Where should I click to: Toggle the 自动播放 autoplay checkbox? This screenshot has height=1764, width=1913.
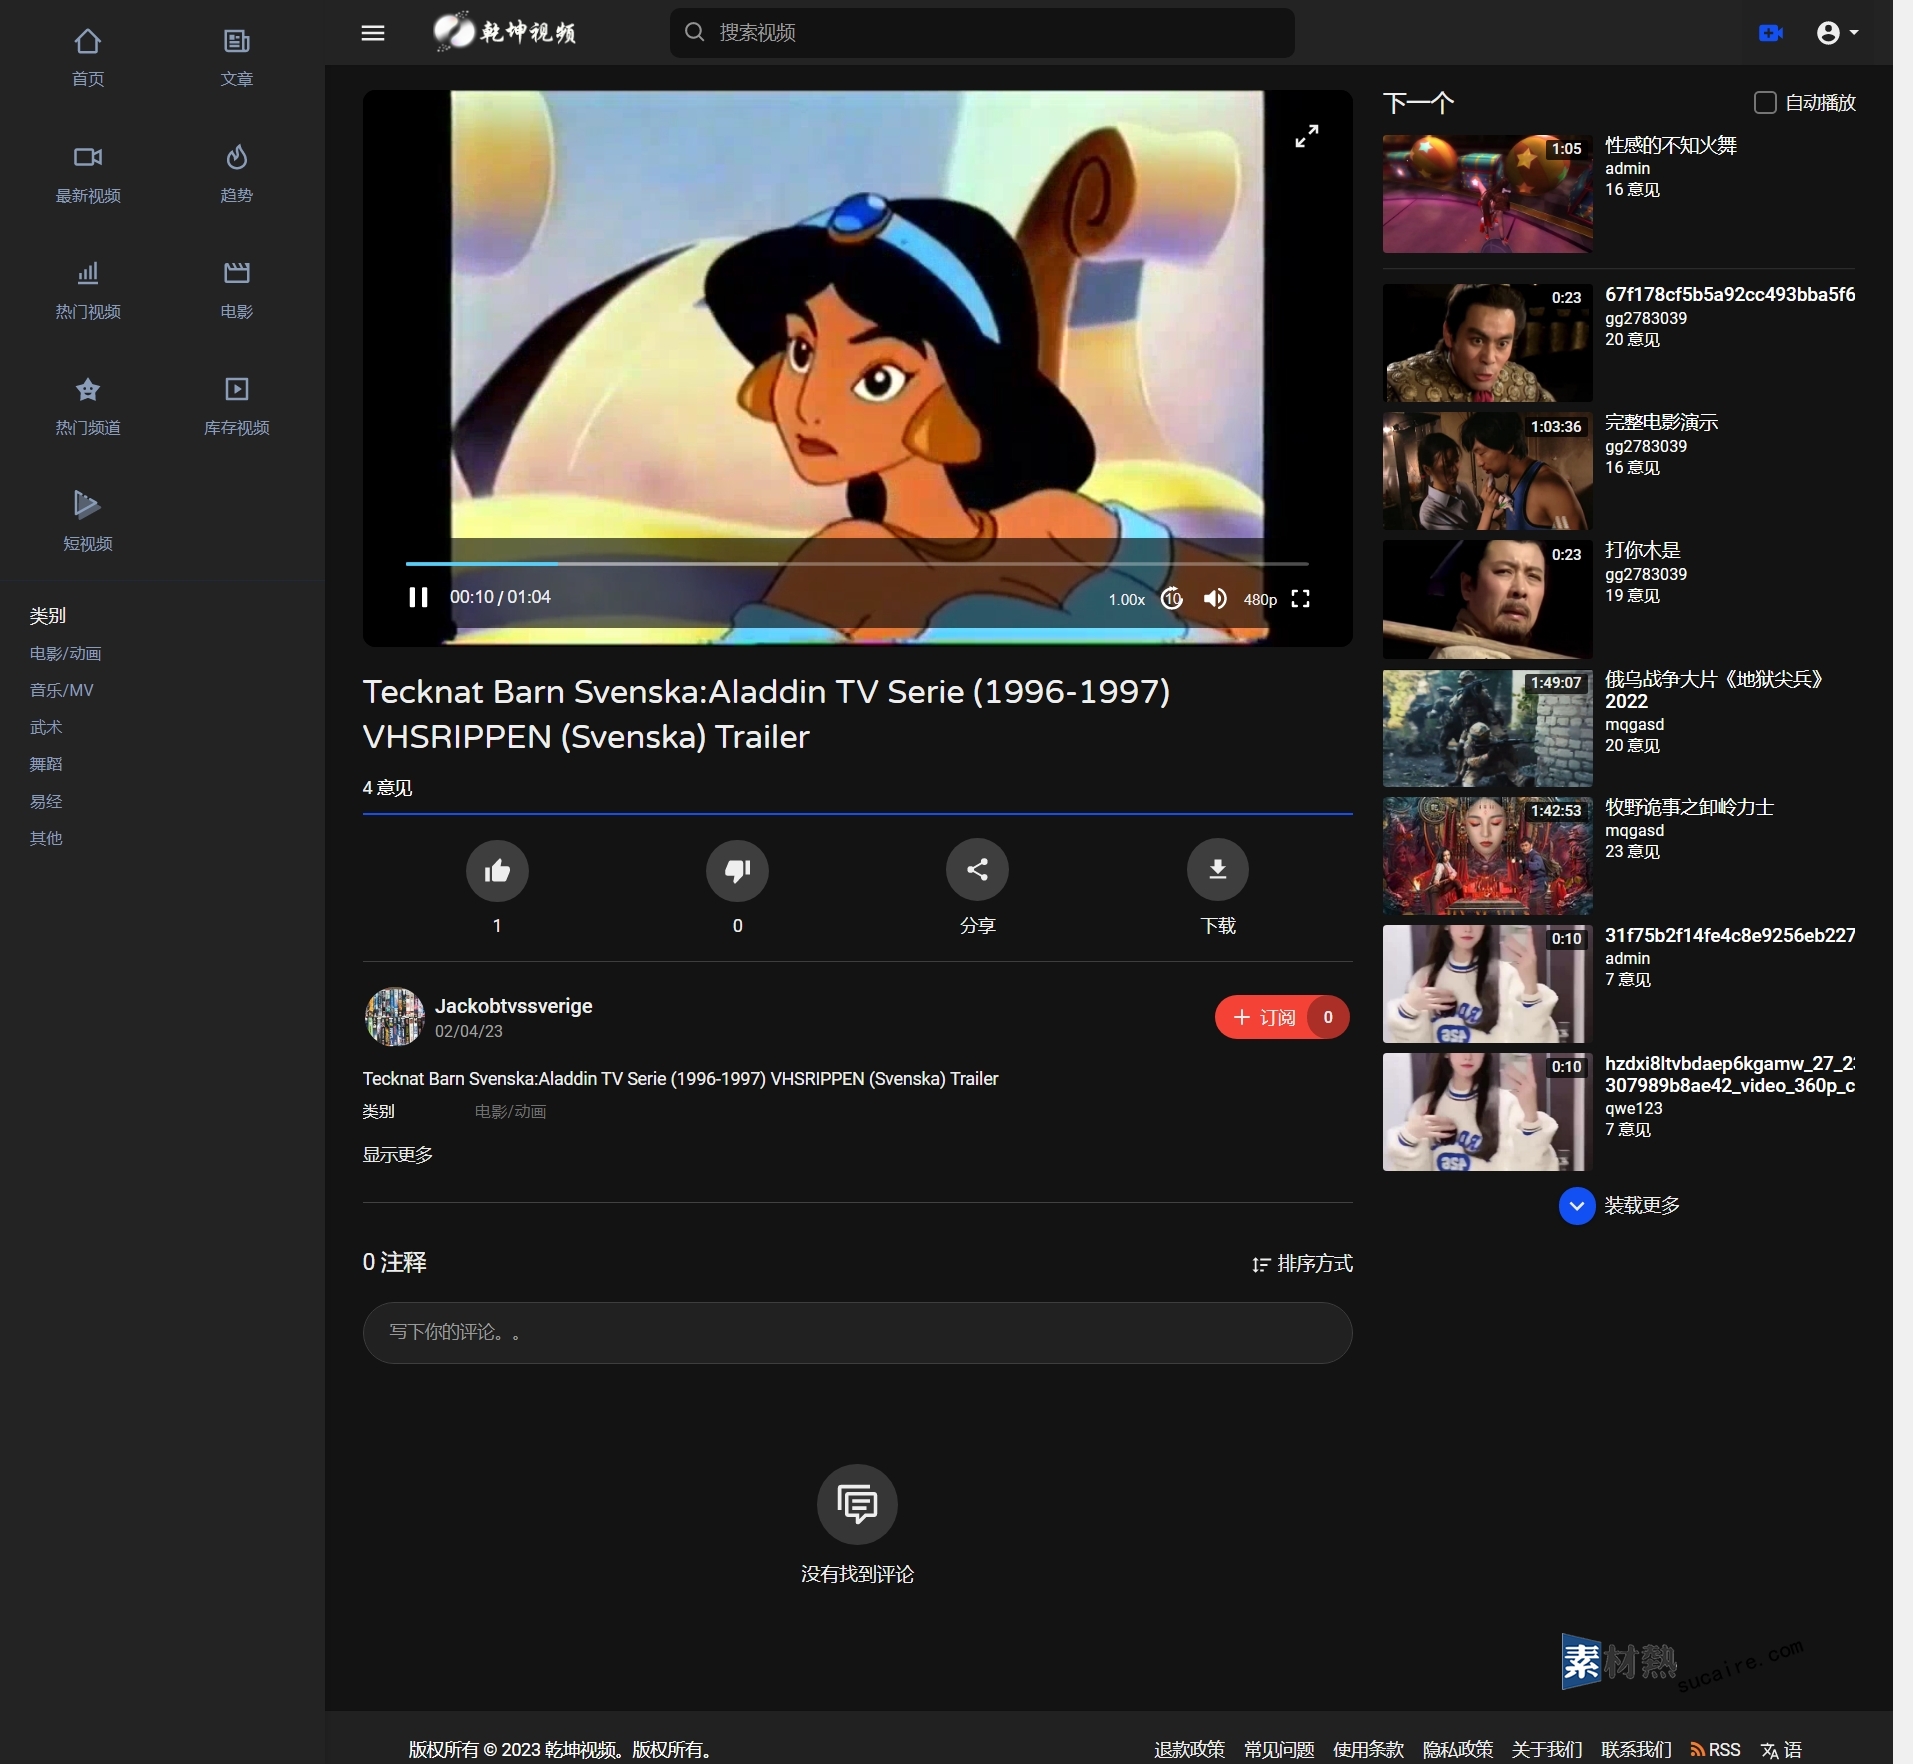pos(1765,102)
